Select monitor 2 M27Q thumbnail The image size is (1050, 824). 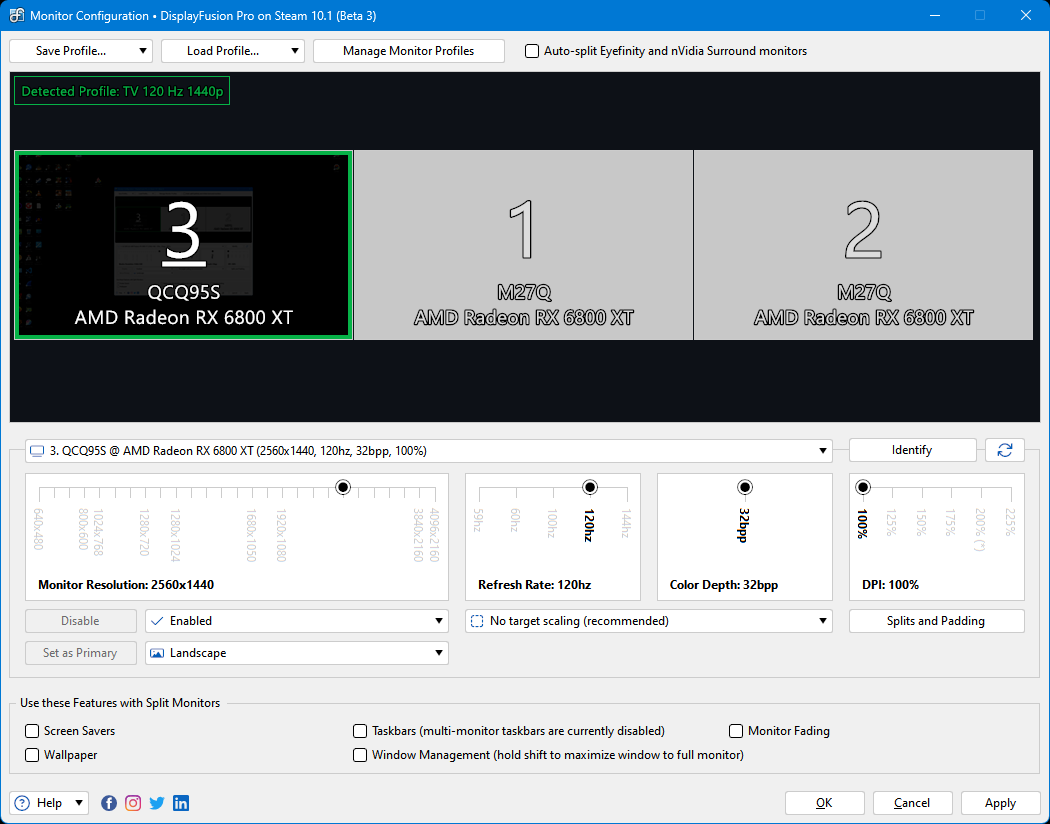click(x=863, y=245)
